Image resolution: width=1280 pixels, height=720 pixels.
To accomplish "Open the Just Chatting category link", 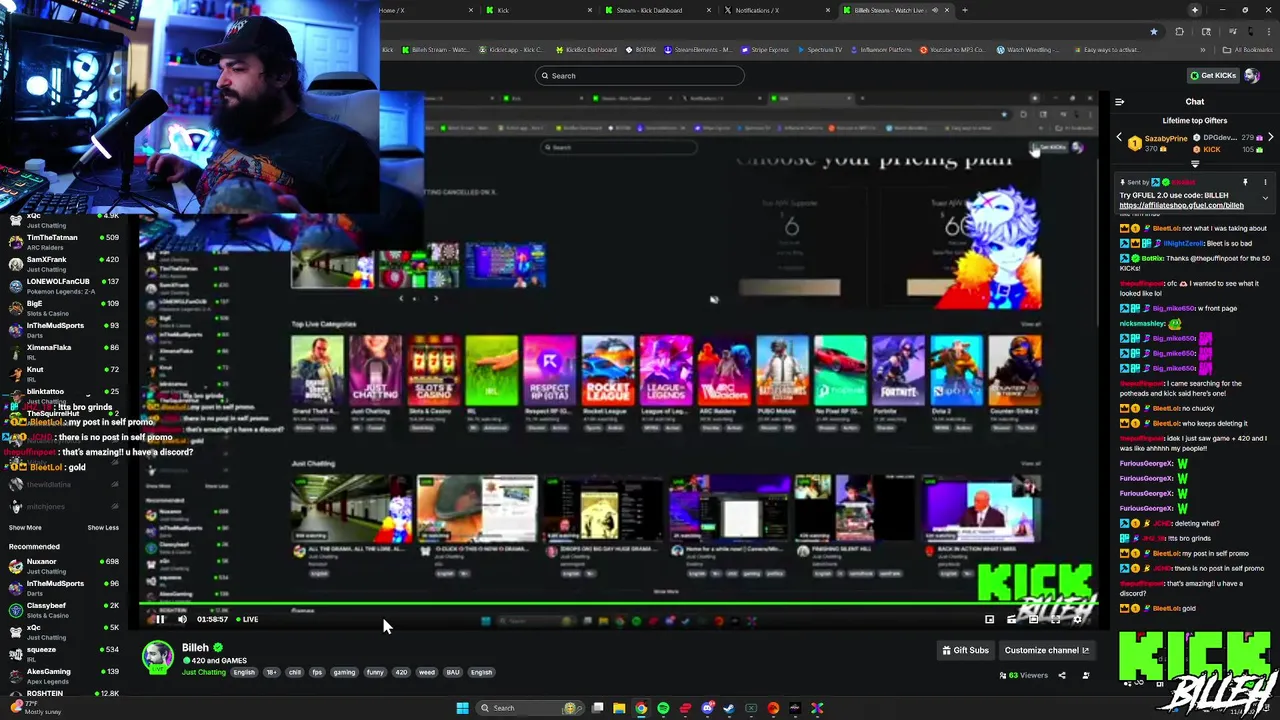I will [x=204, y=672].
